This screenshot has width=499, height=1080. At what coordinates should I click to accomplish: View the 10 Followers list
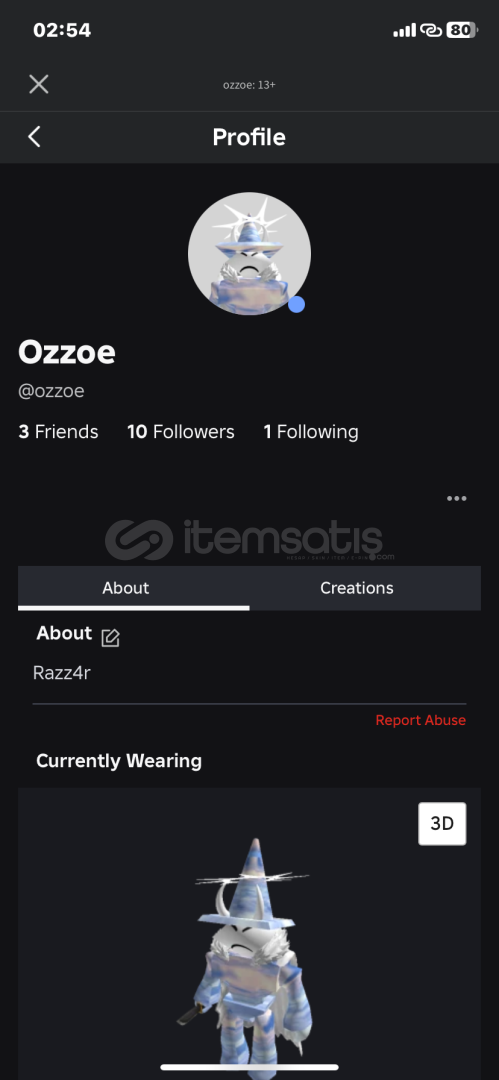point(181,432)
